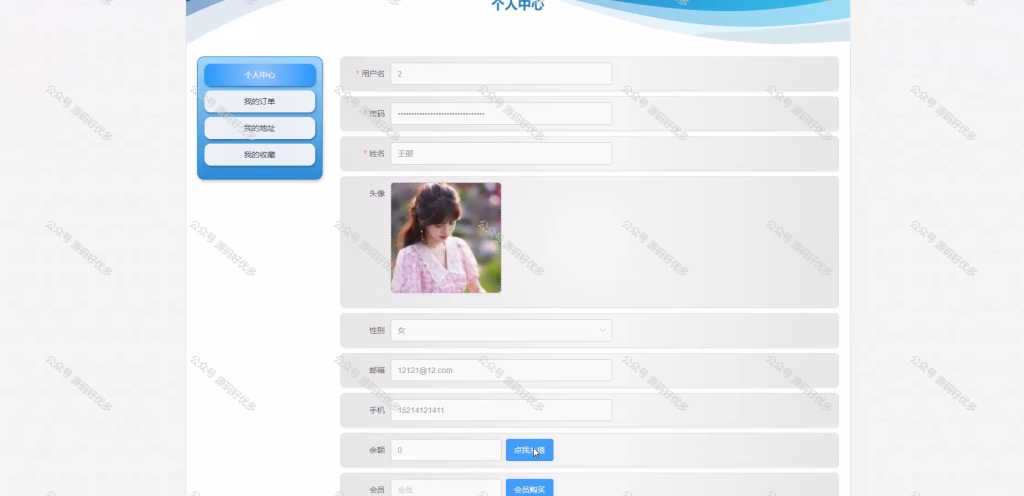The image size is (1024, 496).
Task: Click the 余额 label text
Action: click(377, 450)
